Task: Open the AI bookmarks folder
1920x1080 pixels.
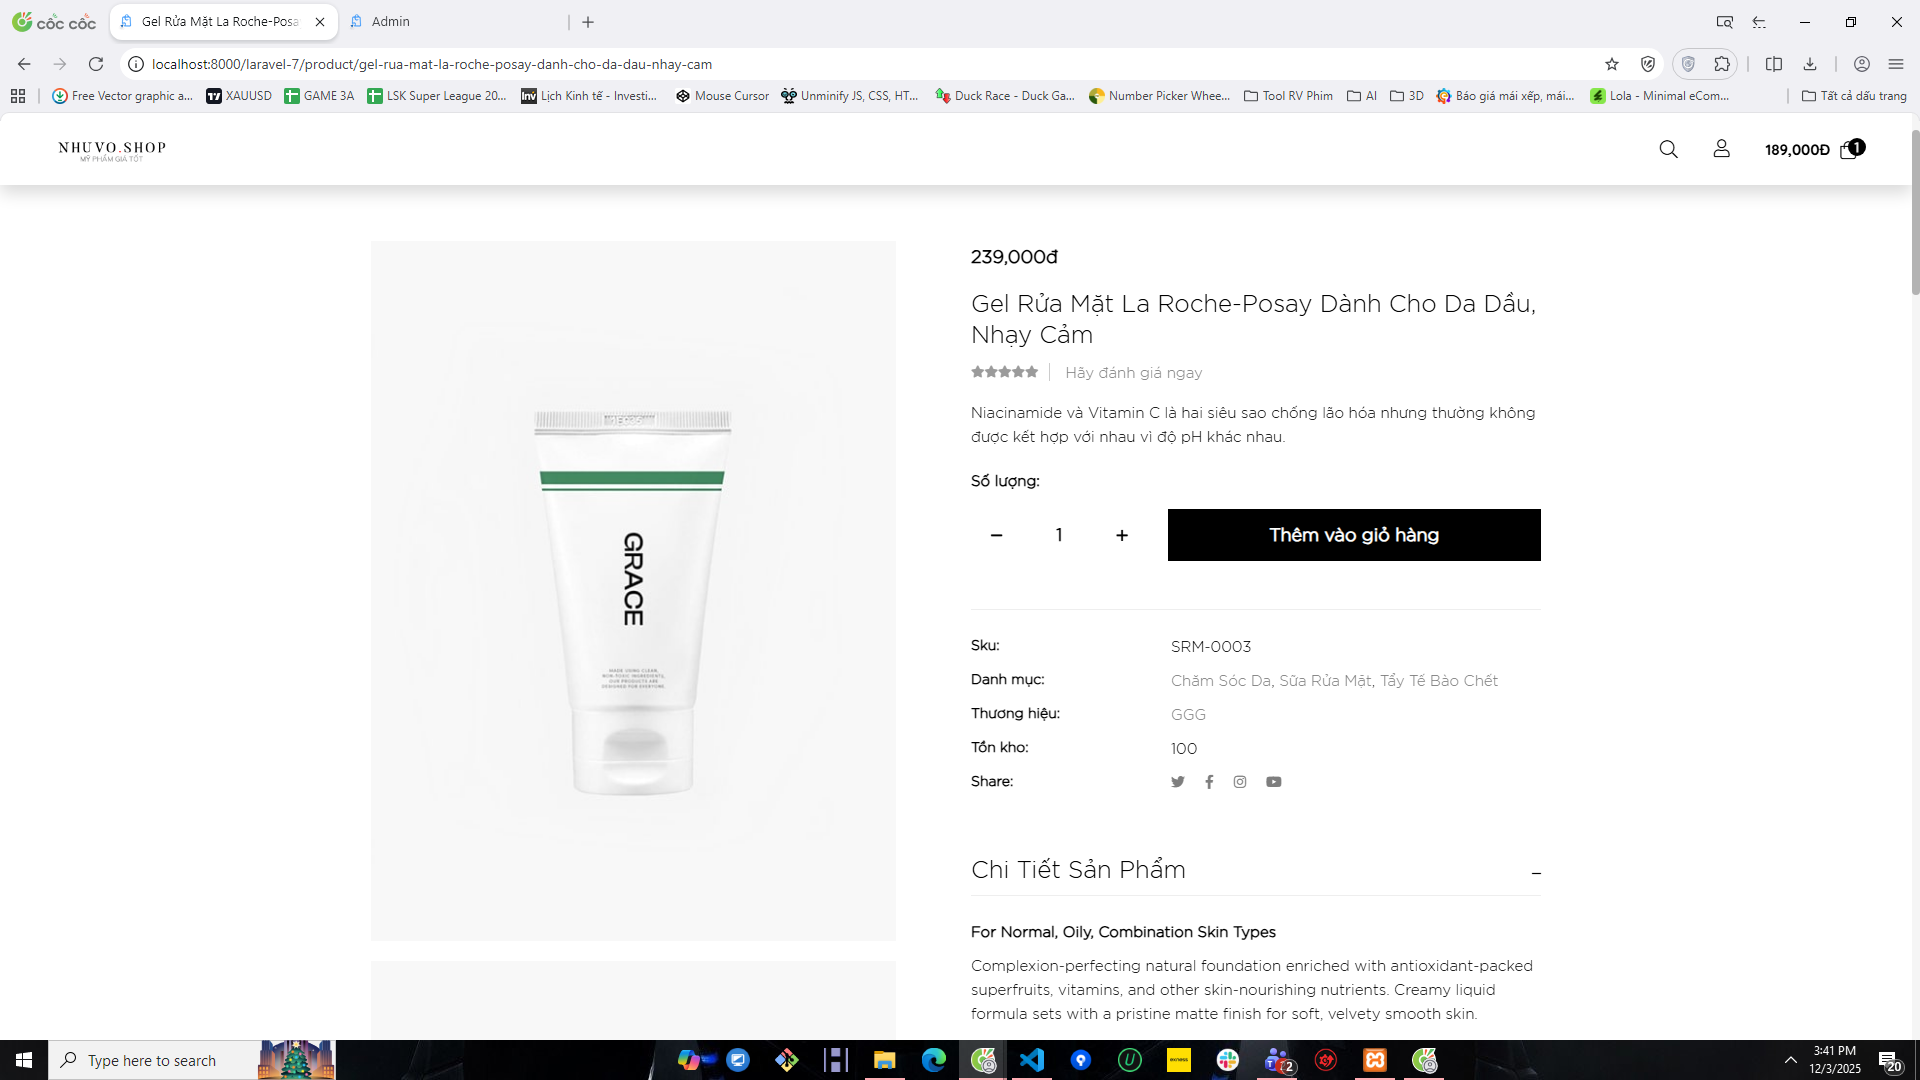Action: [1362, 96]
